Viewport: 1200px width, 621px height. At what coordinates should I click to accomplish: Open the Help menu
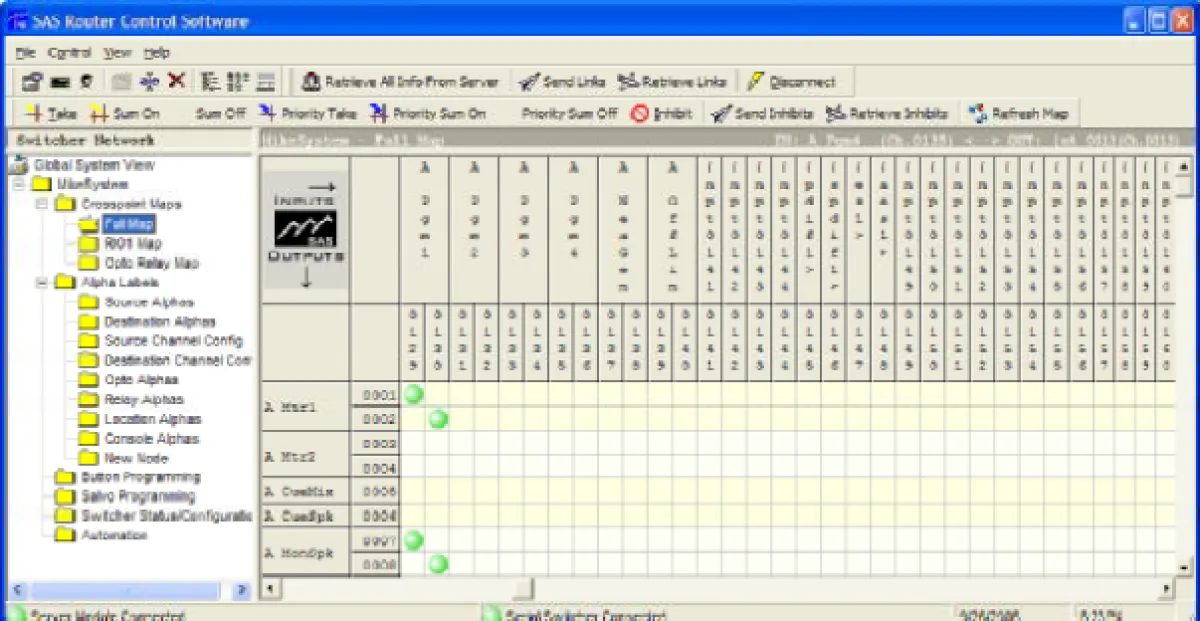(157, 52)
